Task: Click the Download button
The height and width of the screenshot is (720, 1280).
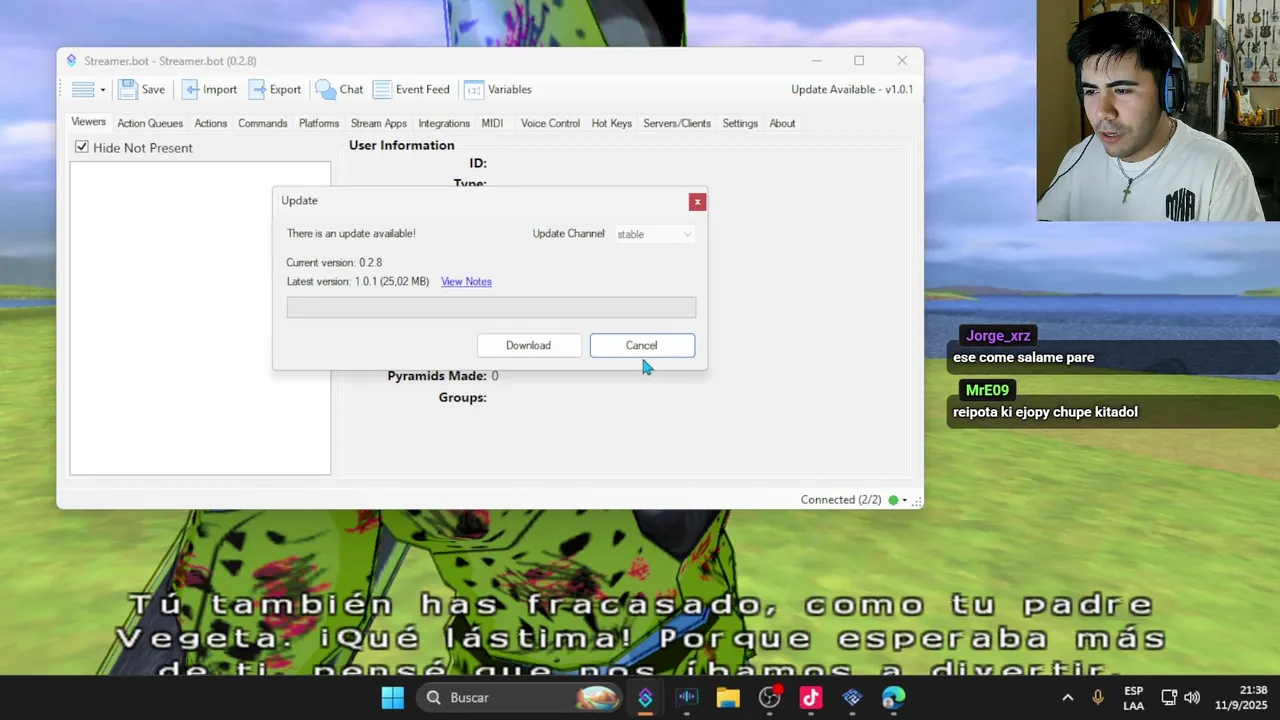Action: coord(528,345)
